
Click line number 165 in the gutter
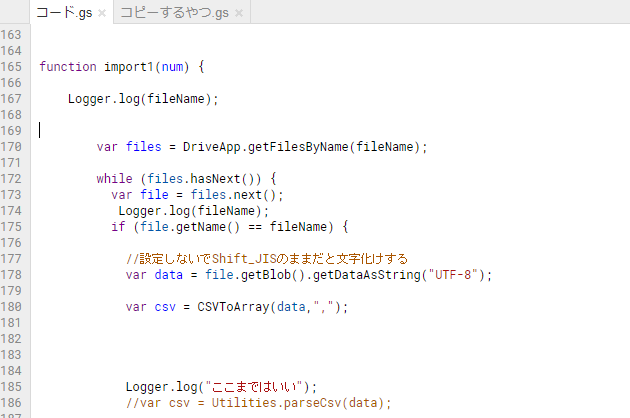(x=12, y=67)
